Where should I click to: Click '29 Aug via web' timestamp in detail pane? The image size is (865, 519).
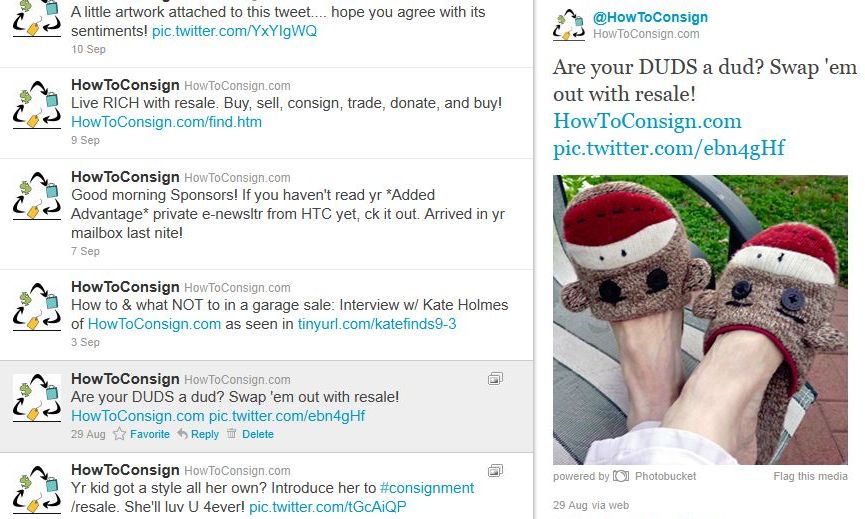coord(591,505)
